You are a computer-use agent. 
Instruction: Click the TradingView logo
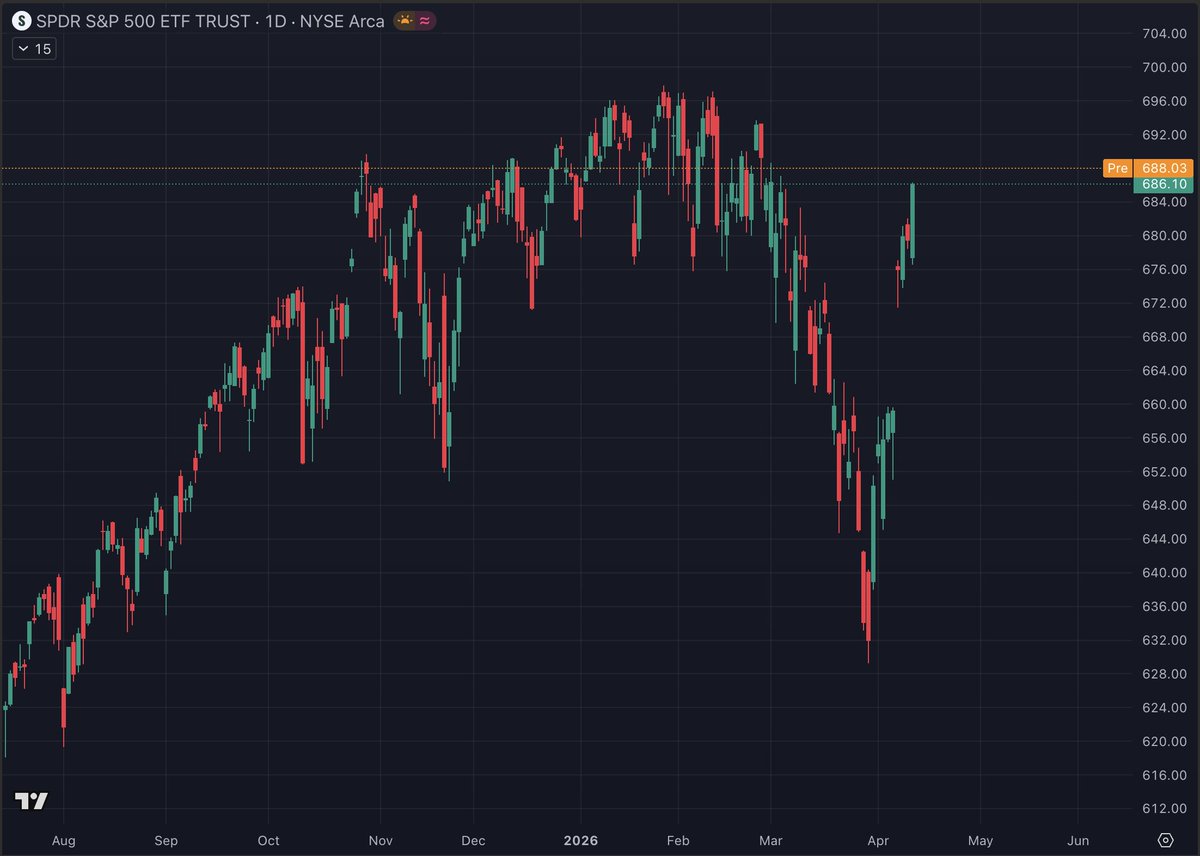31,801
